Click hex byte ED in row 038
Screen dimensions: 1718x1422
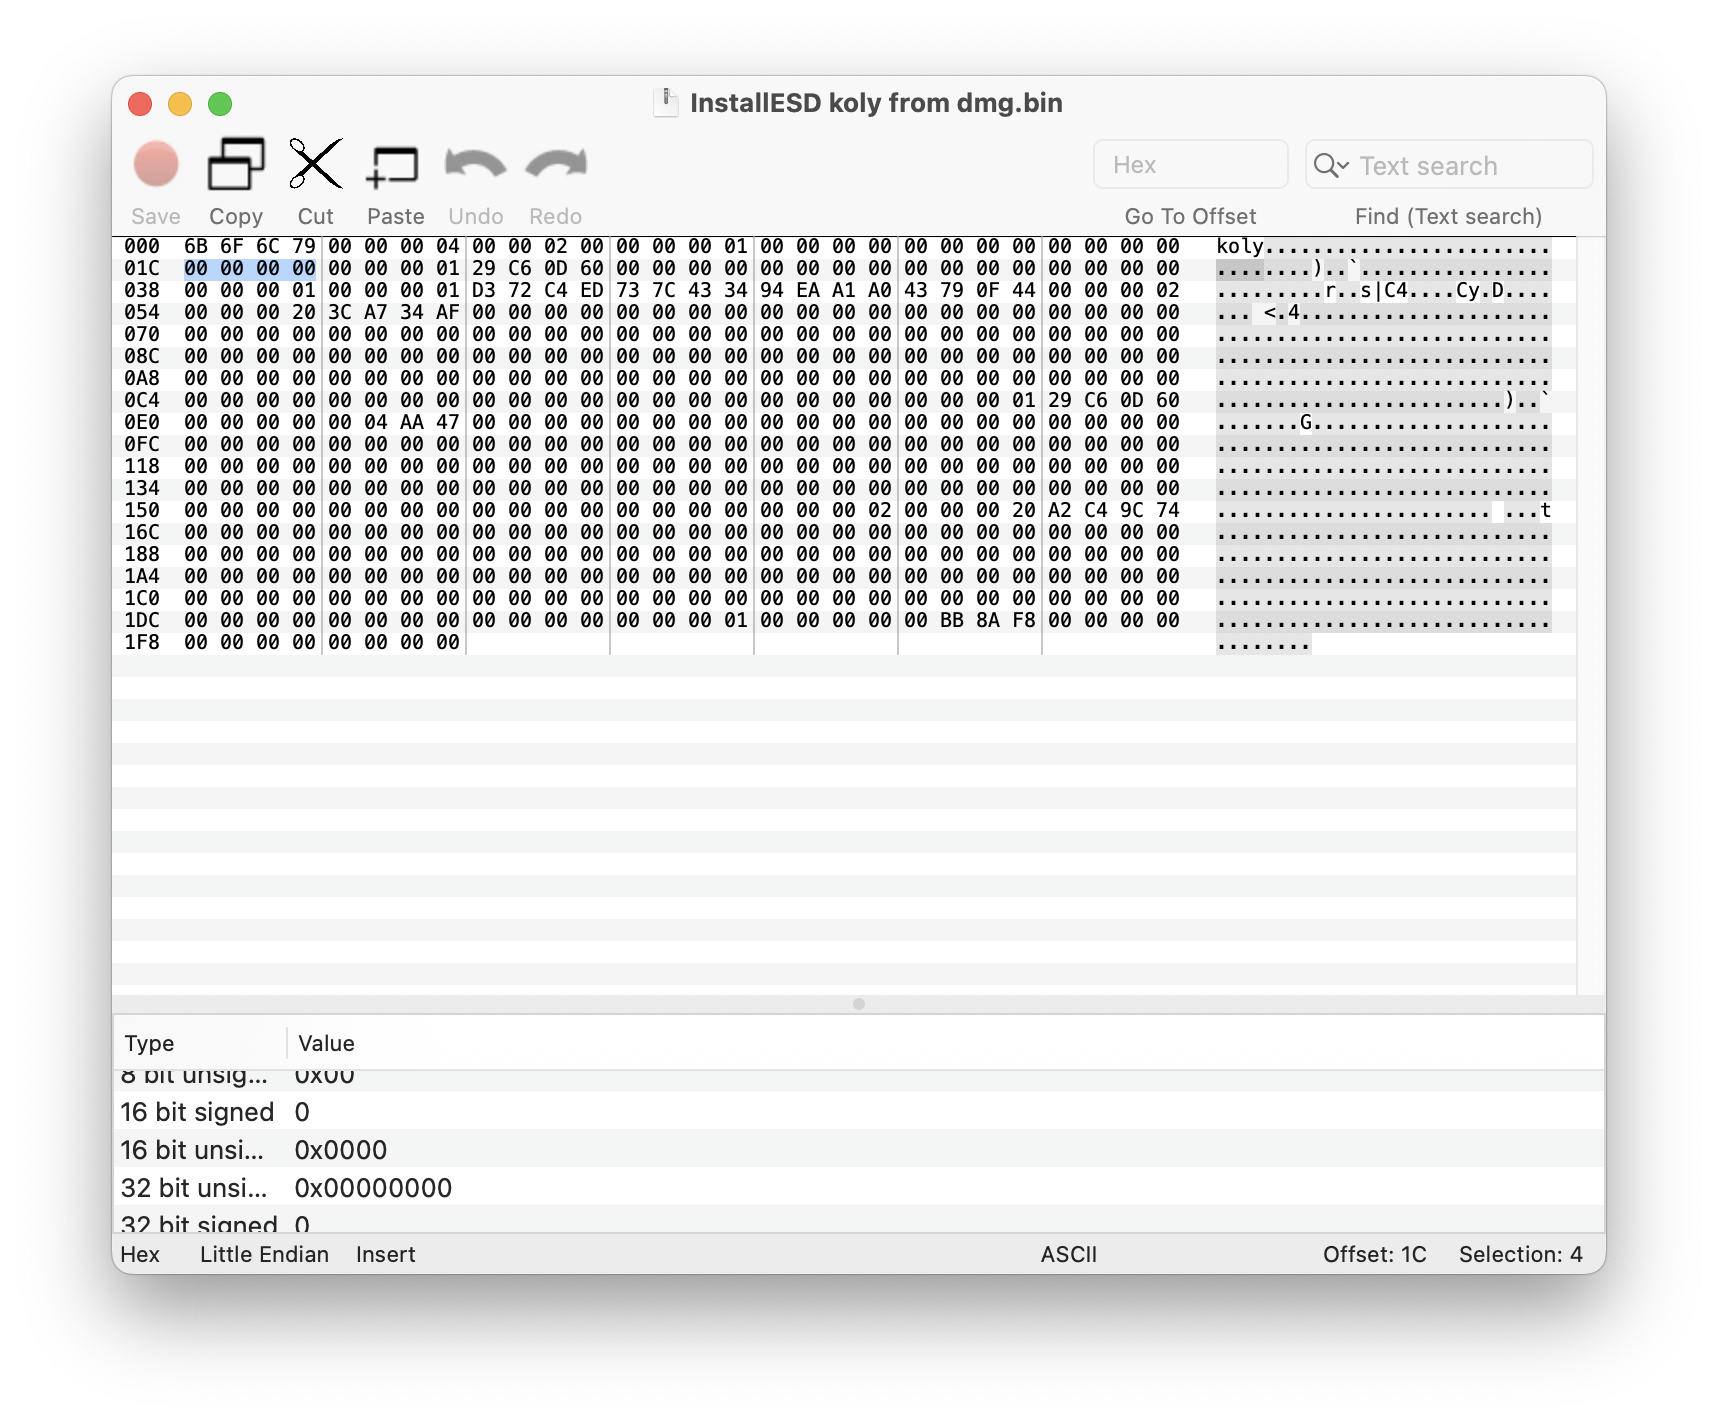coord(592,290)
